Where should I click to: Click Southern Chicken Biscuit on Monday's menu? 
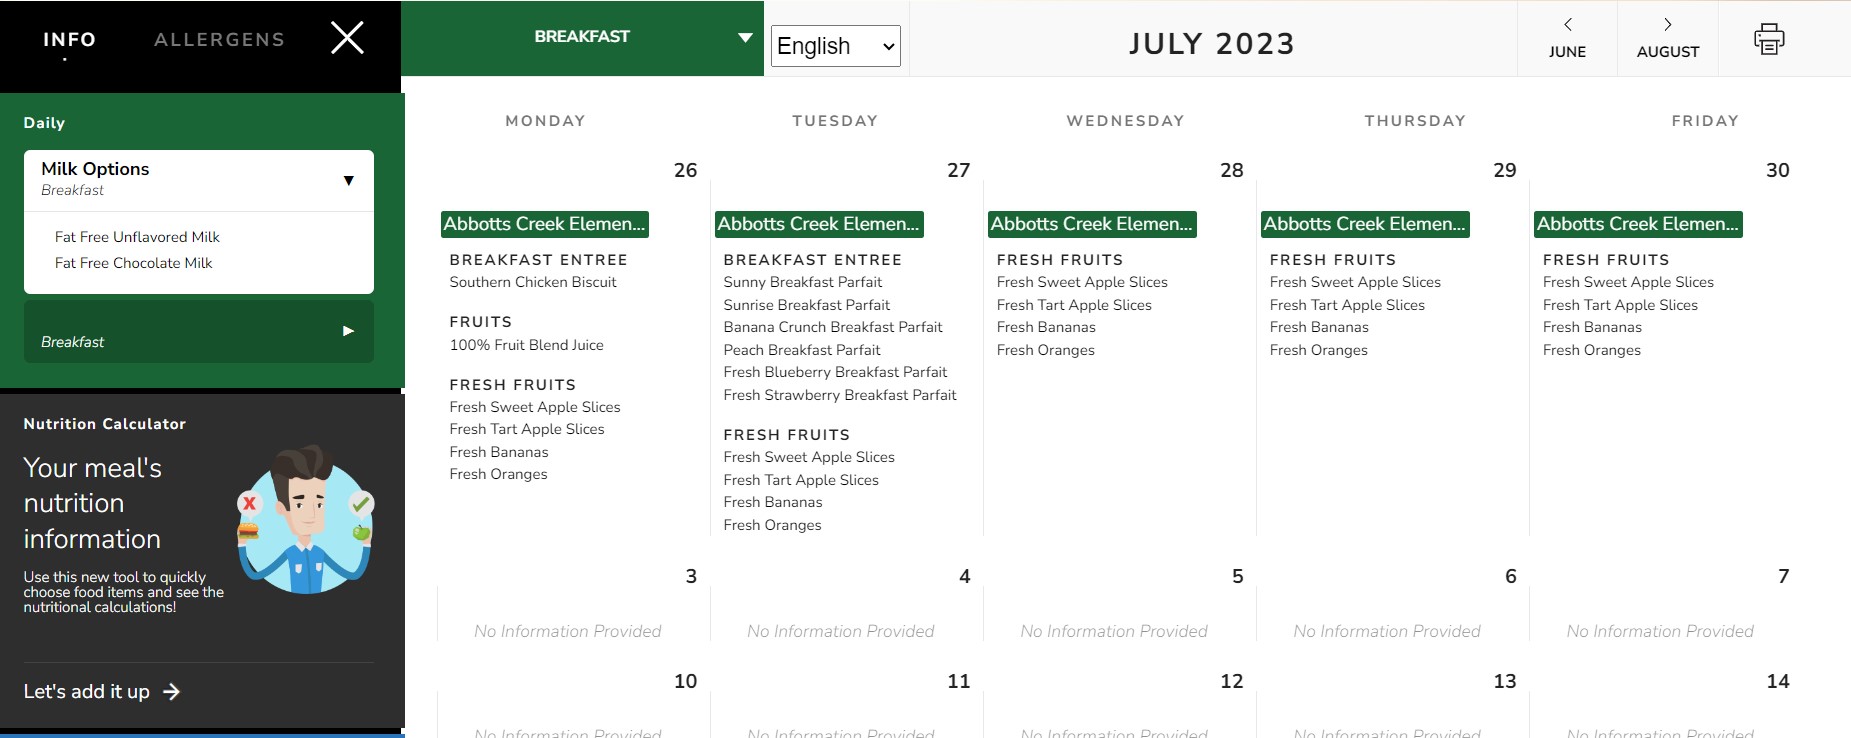(x=532, y=282)
